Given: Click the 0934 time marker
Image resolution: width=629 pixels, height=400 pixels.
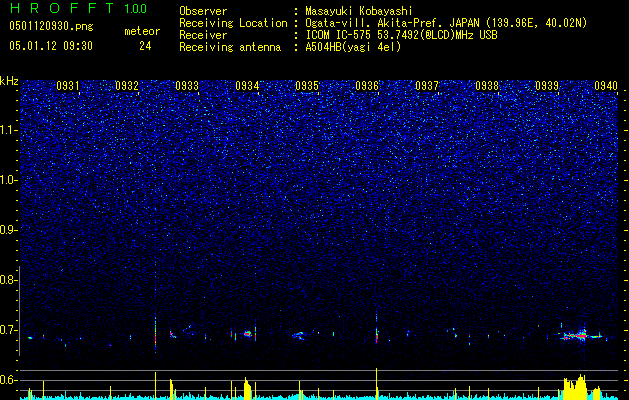Looking at the screenshot, I should pos(247,86).
